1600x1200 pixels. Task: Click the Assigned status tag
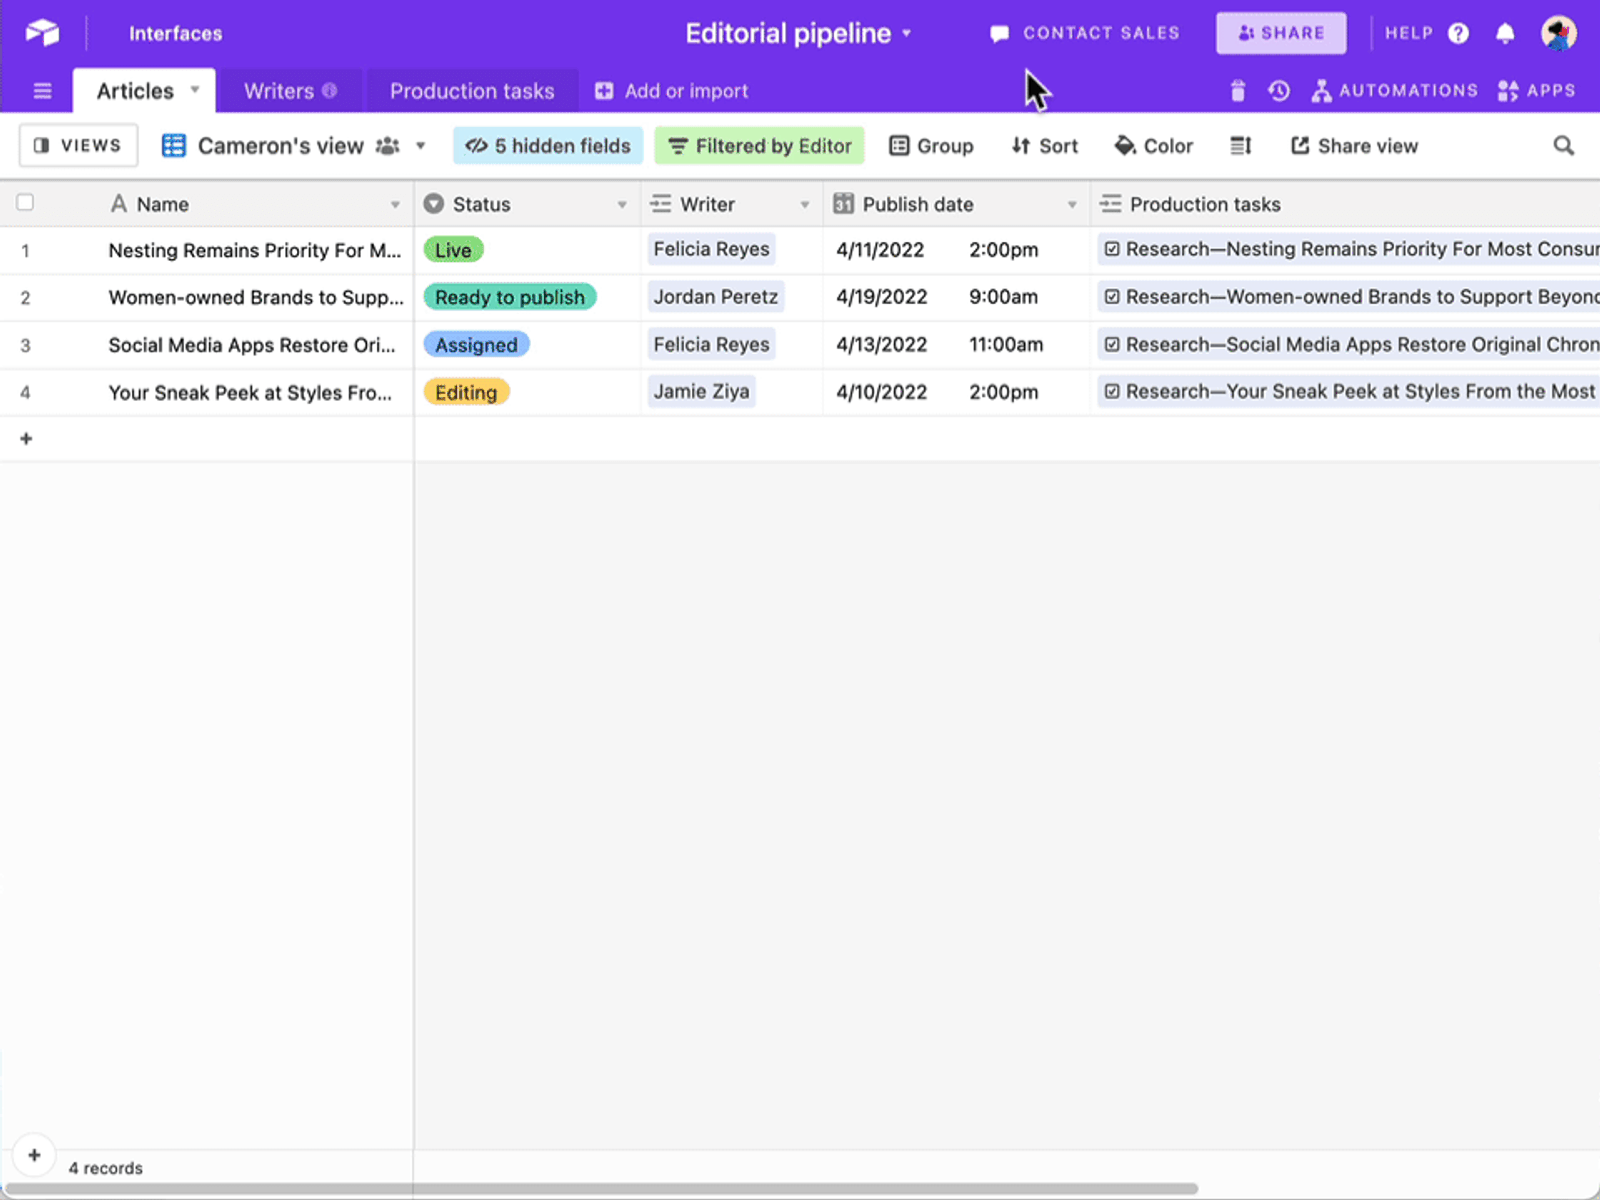coord(476,345)
